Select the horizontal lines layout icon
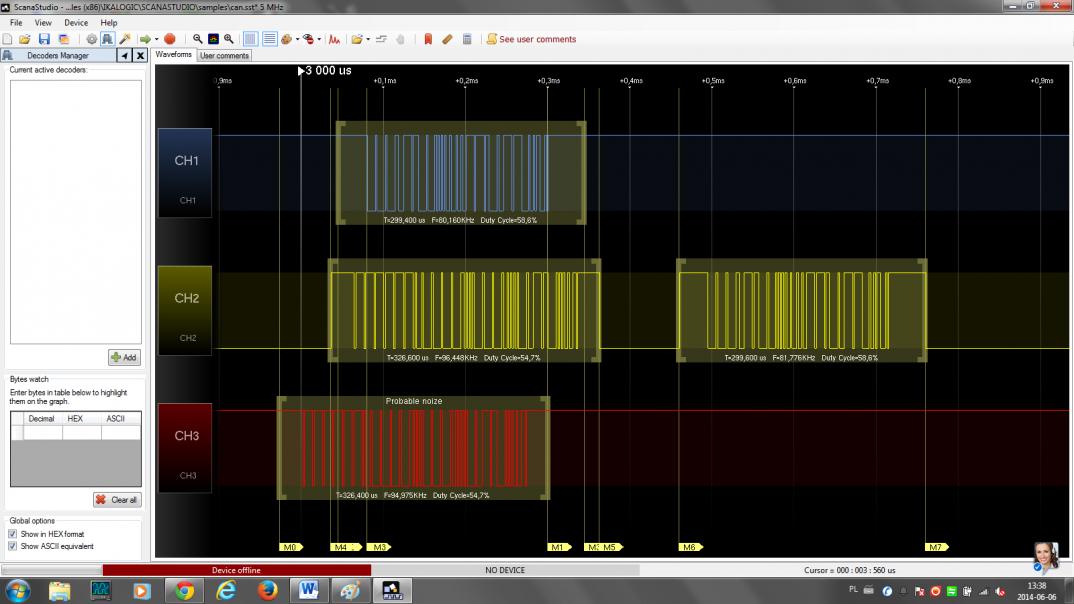Viewport: 1074px width, 604px height. pyautogui.click(x=269, y=39)
